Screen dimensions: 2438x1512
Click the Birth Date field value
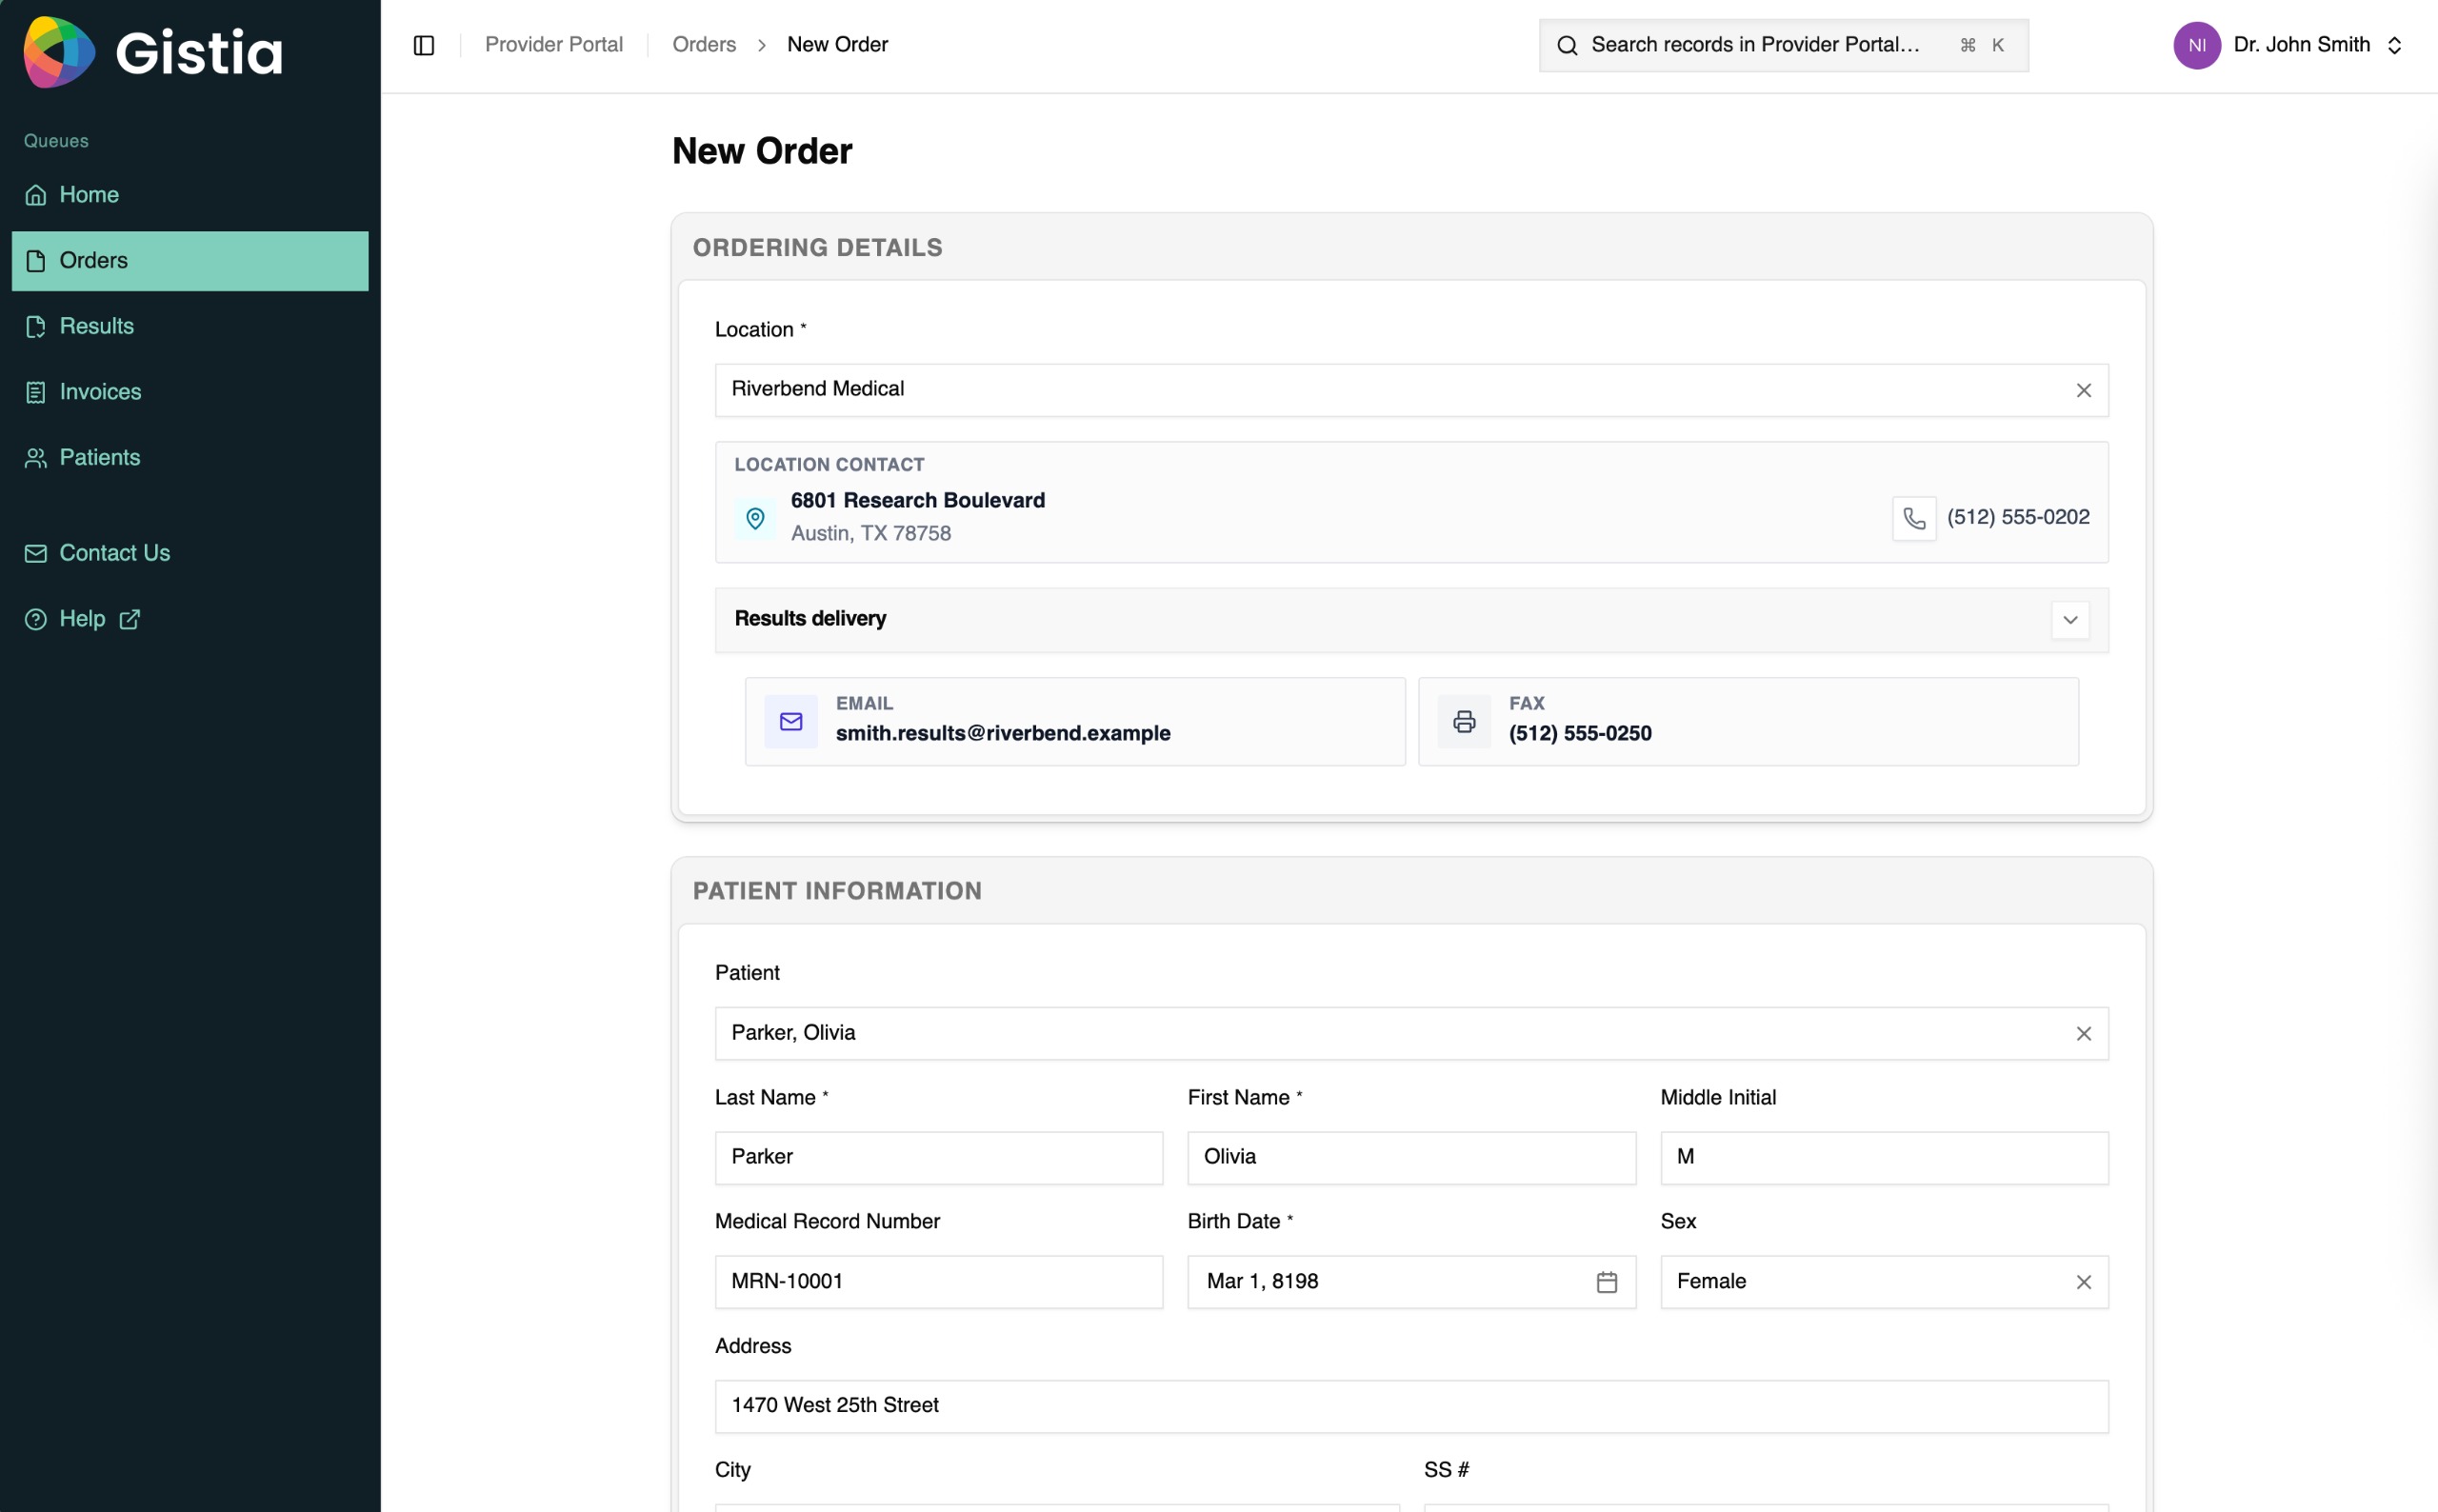[1262, 1282]
